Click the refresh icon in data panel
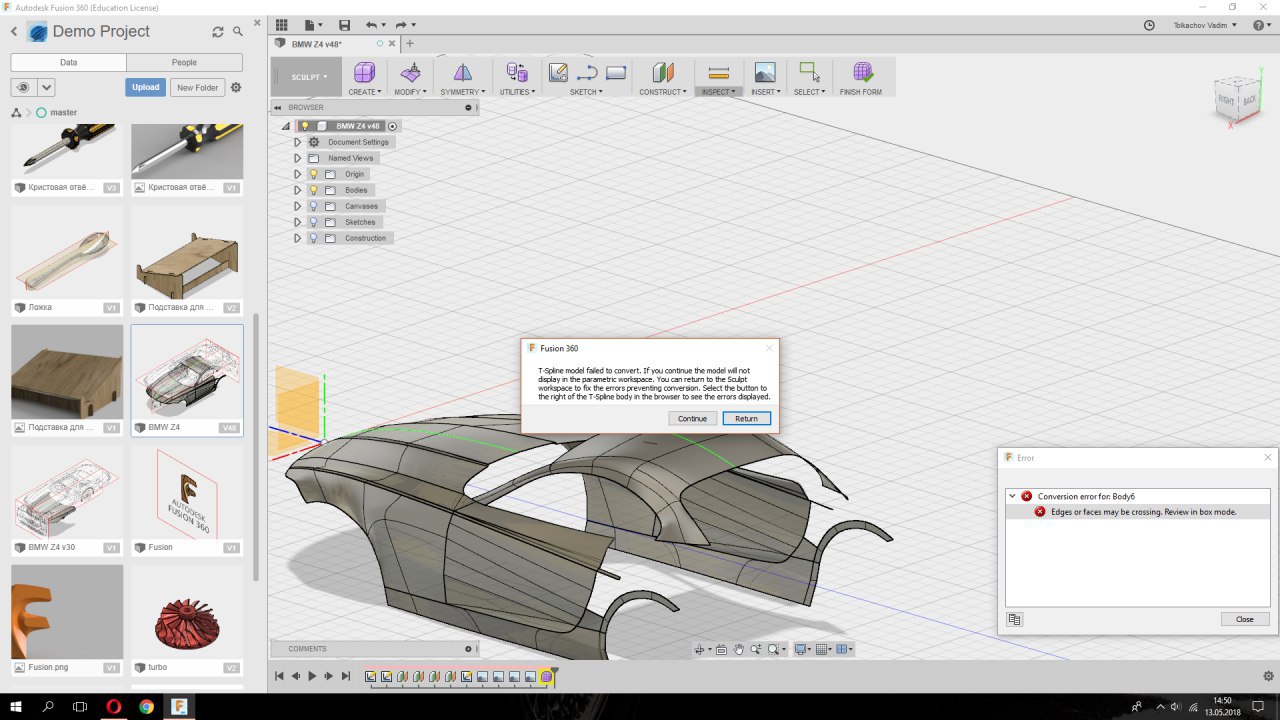 (218, 32)
